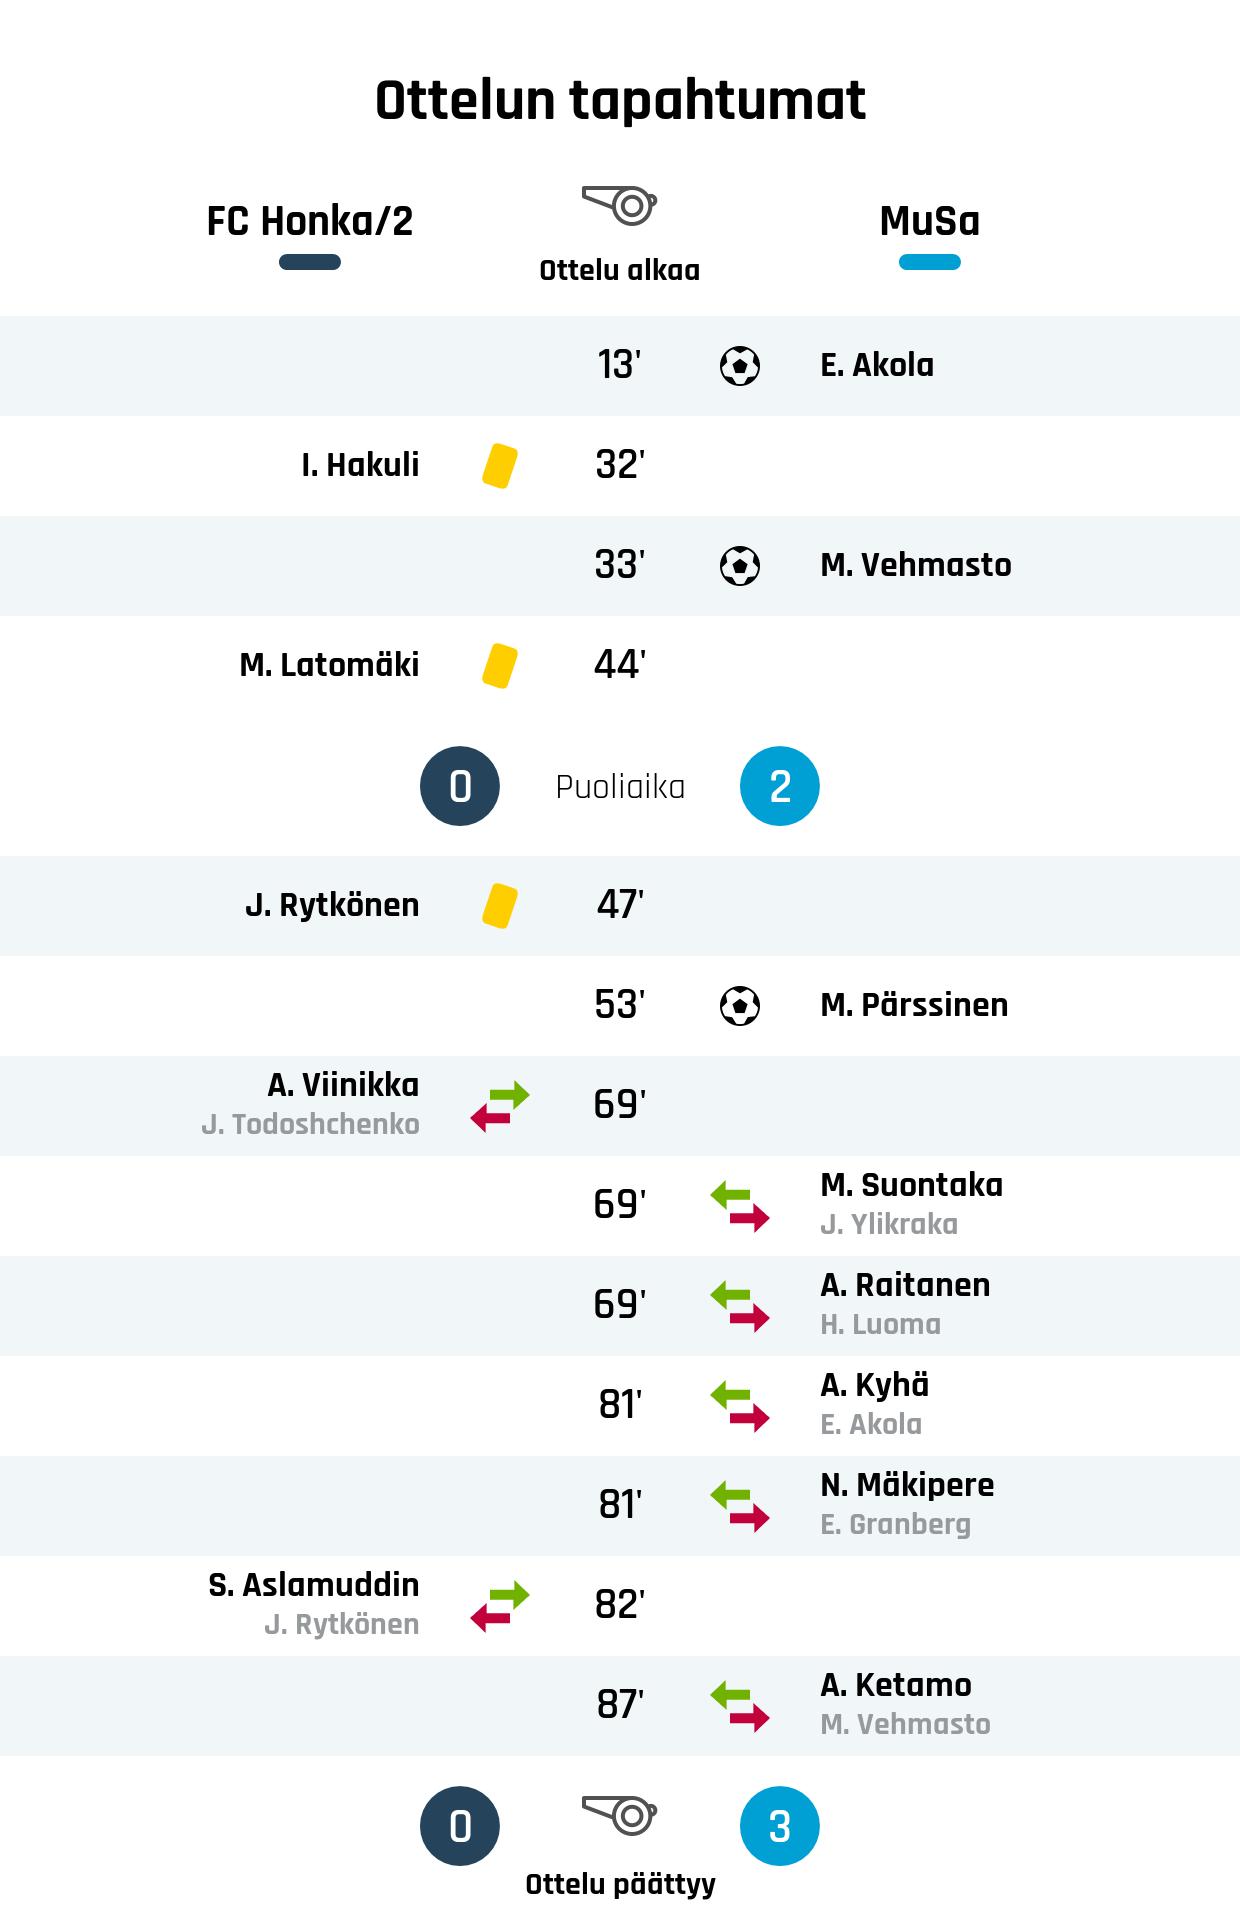This screenshot has height=1918, width=1240.
Task: Click the substitution arrows beside M. Suontaka
Action: pyautogui.click(x=740, y=1206)
